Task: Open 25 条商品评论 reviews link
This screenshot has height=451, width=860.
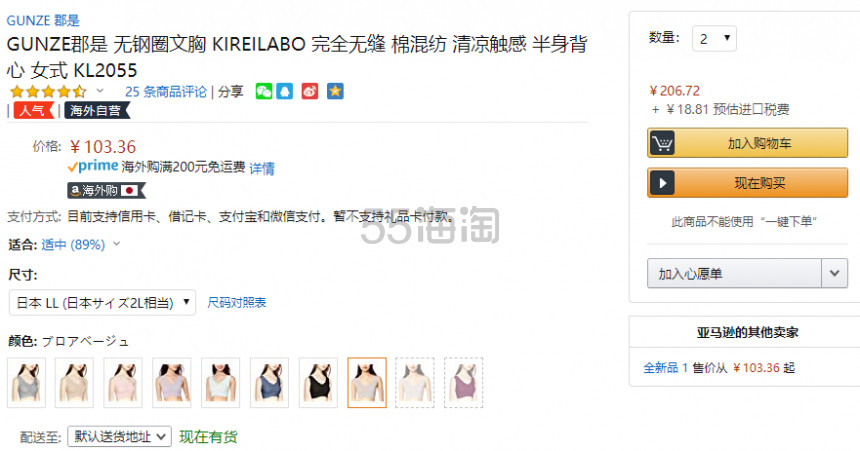Action: pyautogui.click(x=166, y=92)
